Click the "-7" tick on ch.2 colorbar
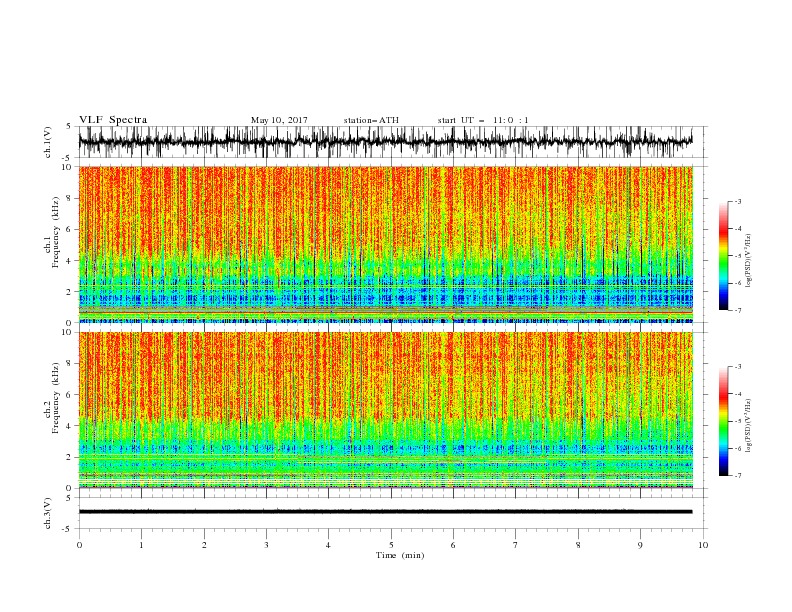Image resolution: width=792 pixels, height=612 pixels. (x=737, y=476)
